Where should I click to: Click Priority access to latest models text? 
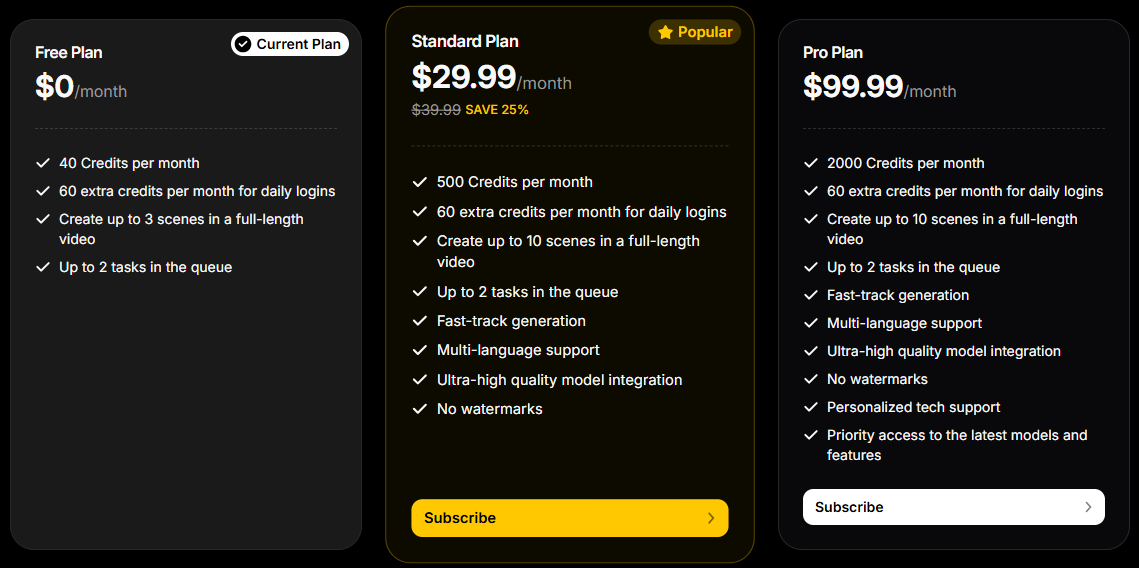coord(957,445)
